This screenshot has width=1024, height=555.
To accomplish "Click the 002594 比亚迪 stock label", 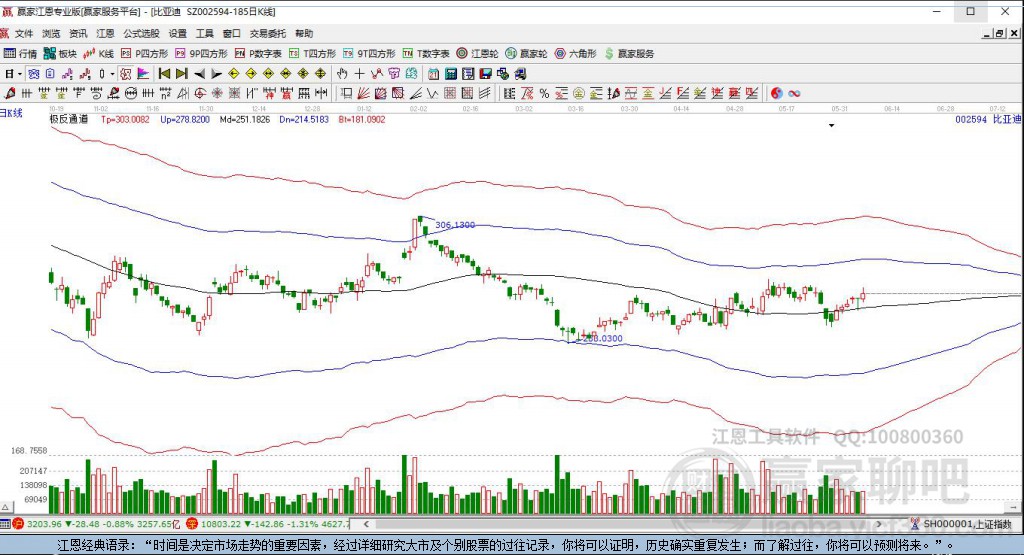I will click(x=987, y=119).
